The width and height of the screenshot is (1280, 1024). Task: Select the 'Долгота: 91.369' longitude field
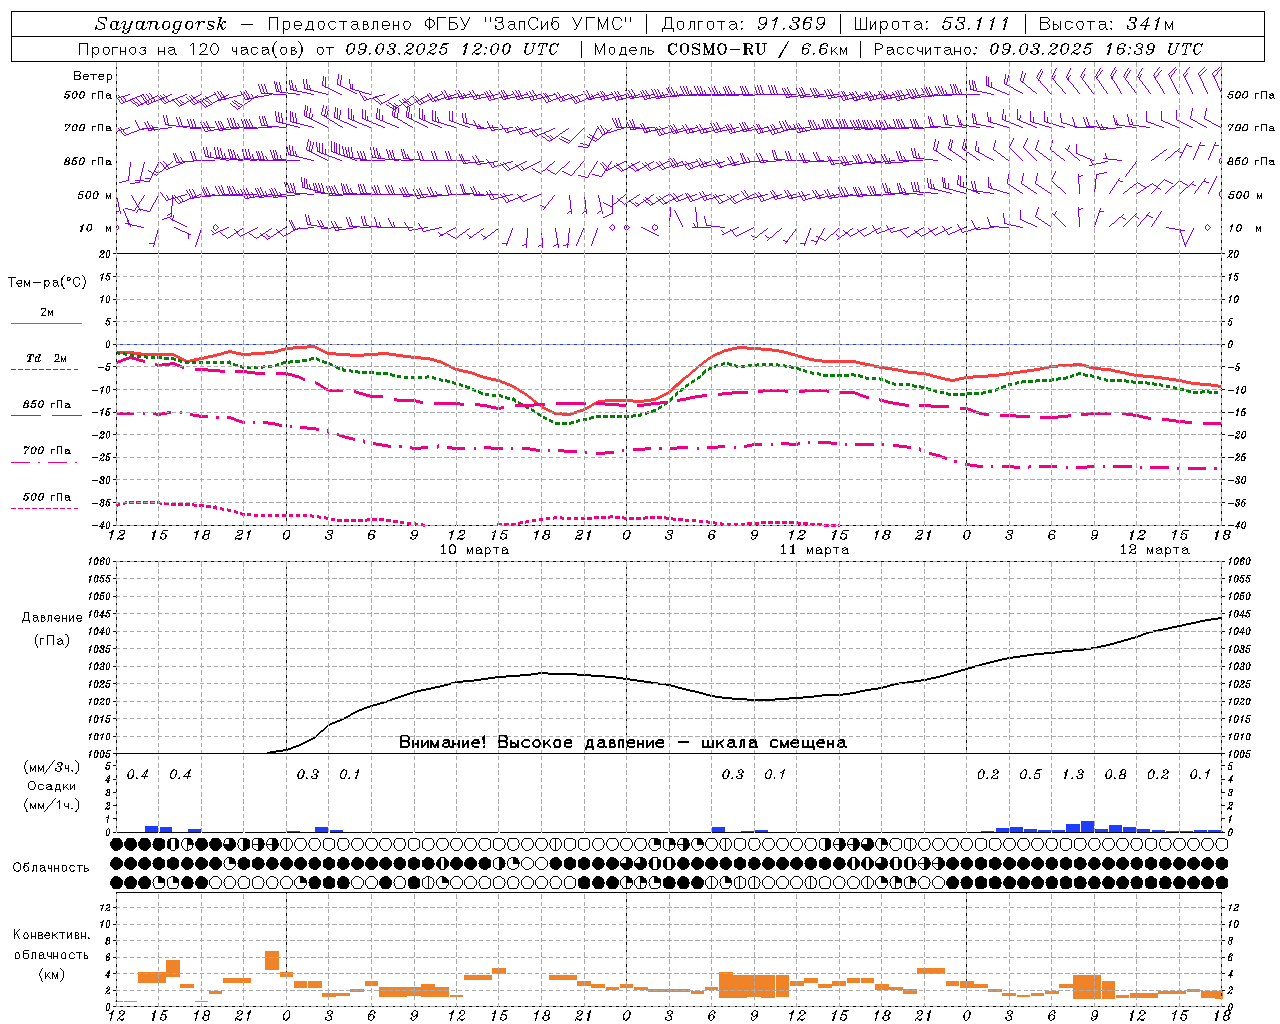tap(744, 24)
